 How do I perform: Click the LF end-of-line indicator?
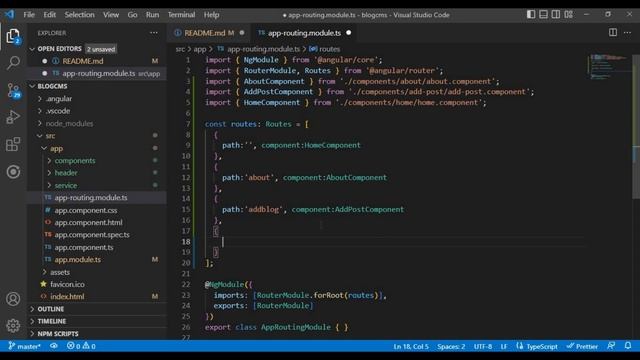click(x=504, y=346)
